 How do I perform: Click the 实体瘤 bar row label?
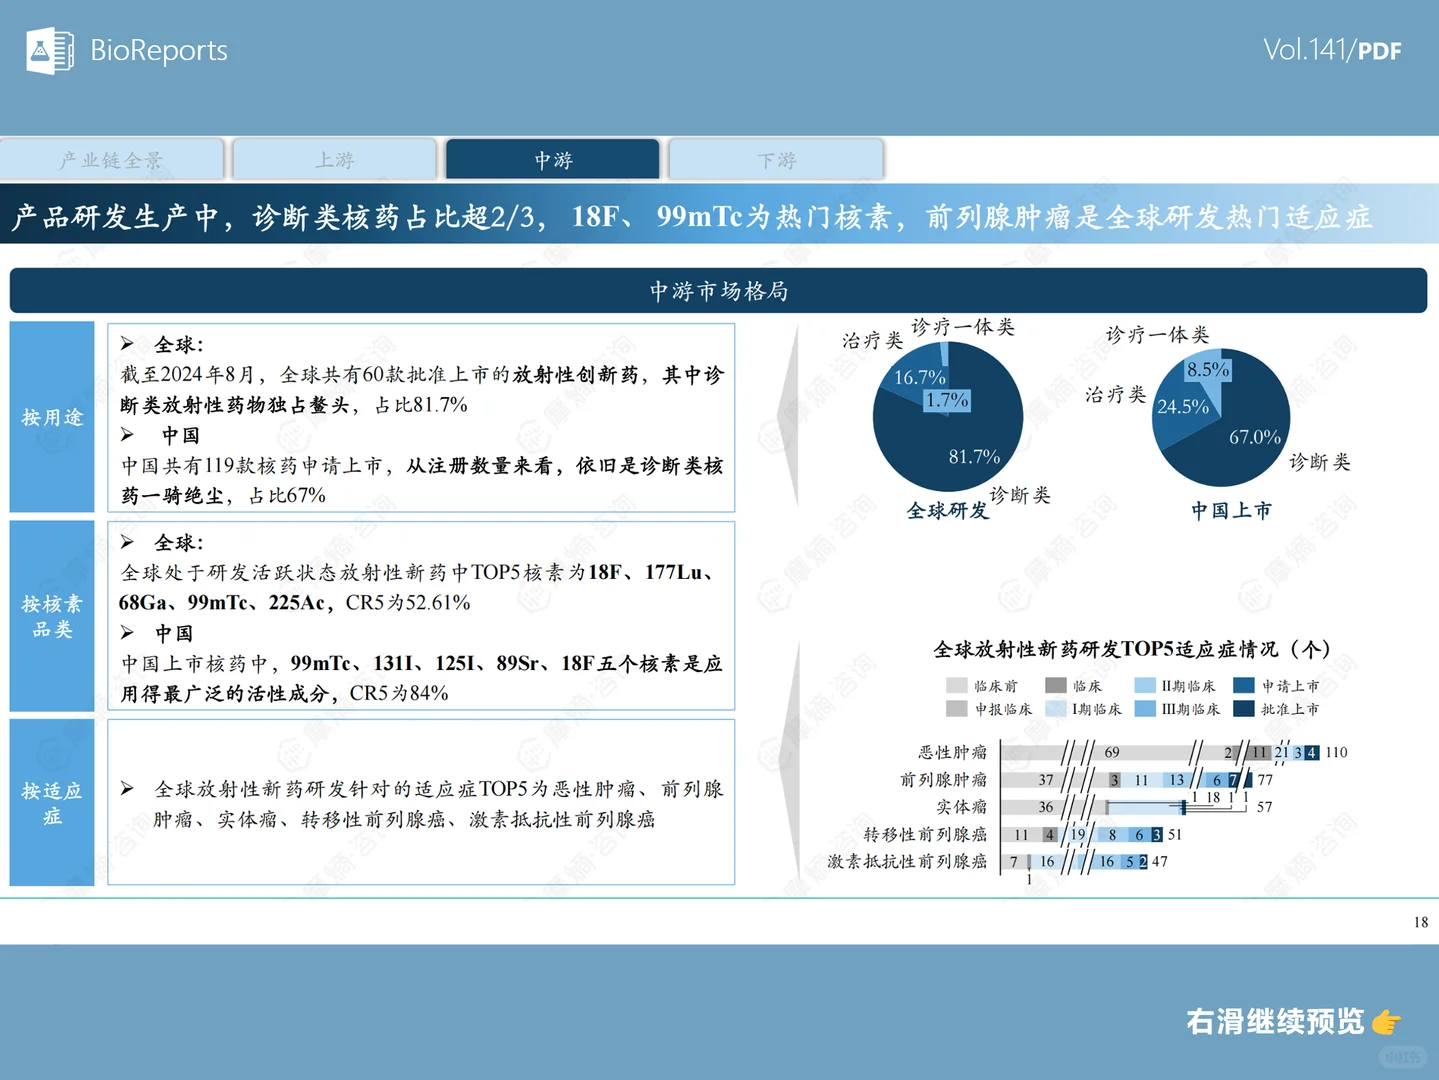(x=962, y=807)
